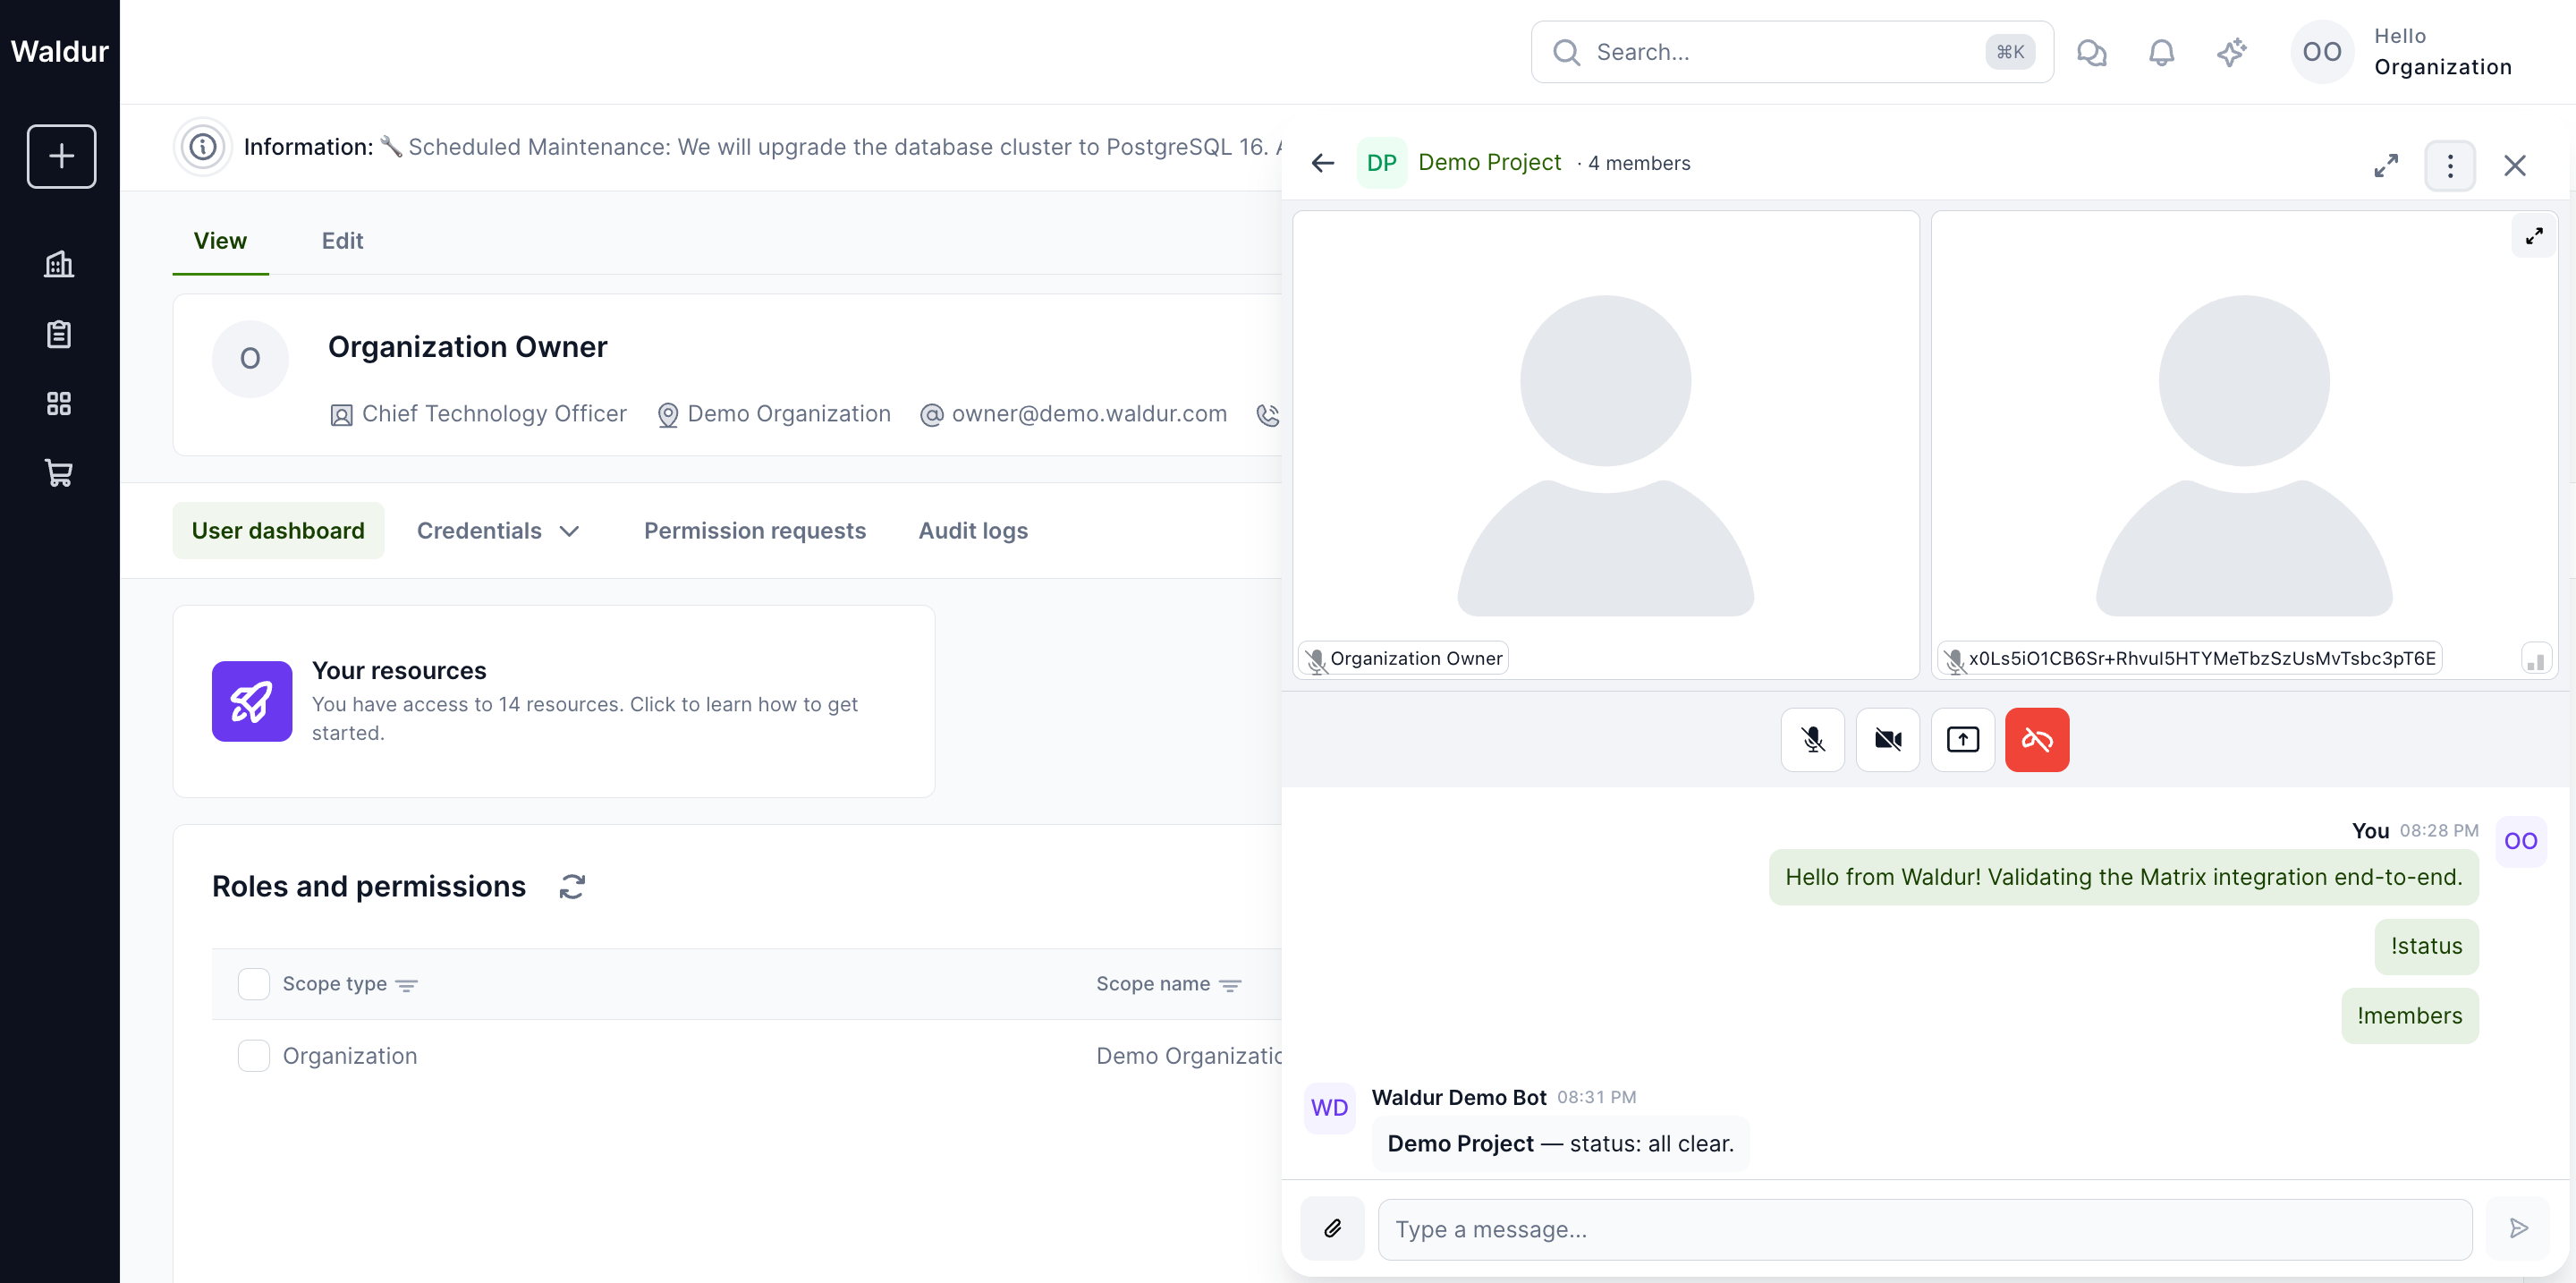
Task: Click the !members message bubble
Action: pos(2410,1016)
